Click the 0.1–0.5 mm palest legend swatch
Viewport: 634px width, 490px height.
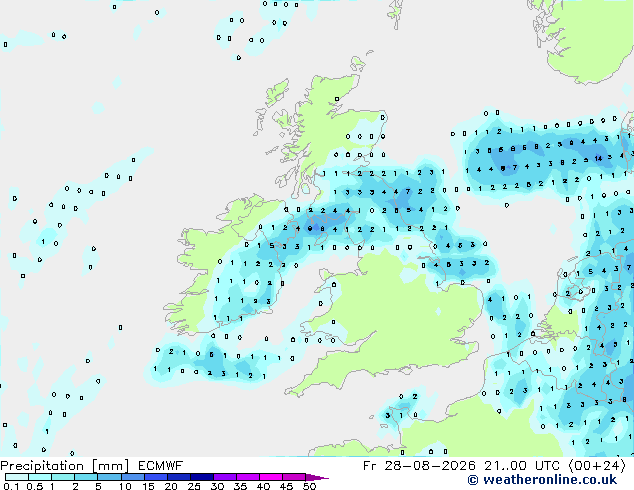coord(17,477)
